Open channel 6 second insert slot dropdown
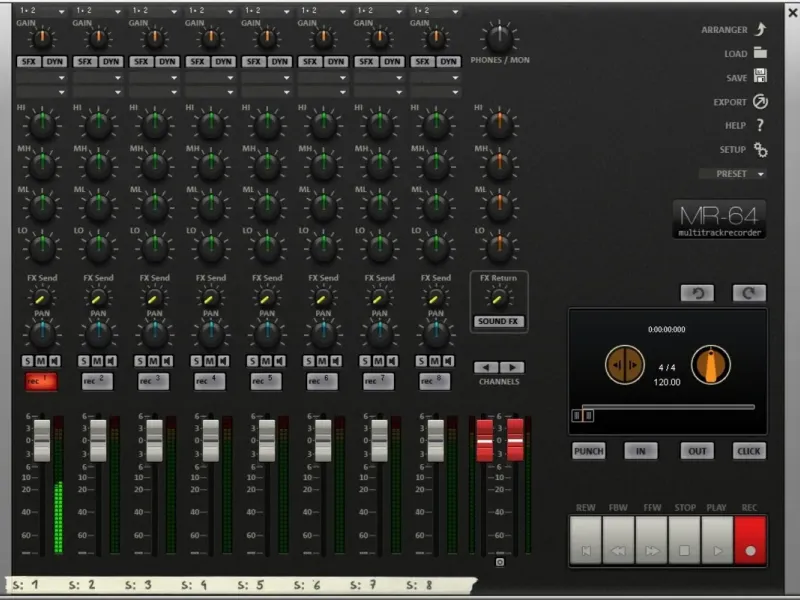The width and height of the screenshot is (800, 600). click(x=322, y=92)
